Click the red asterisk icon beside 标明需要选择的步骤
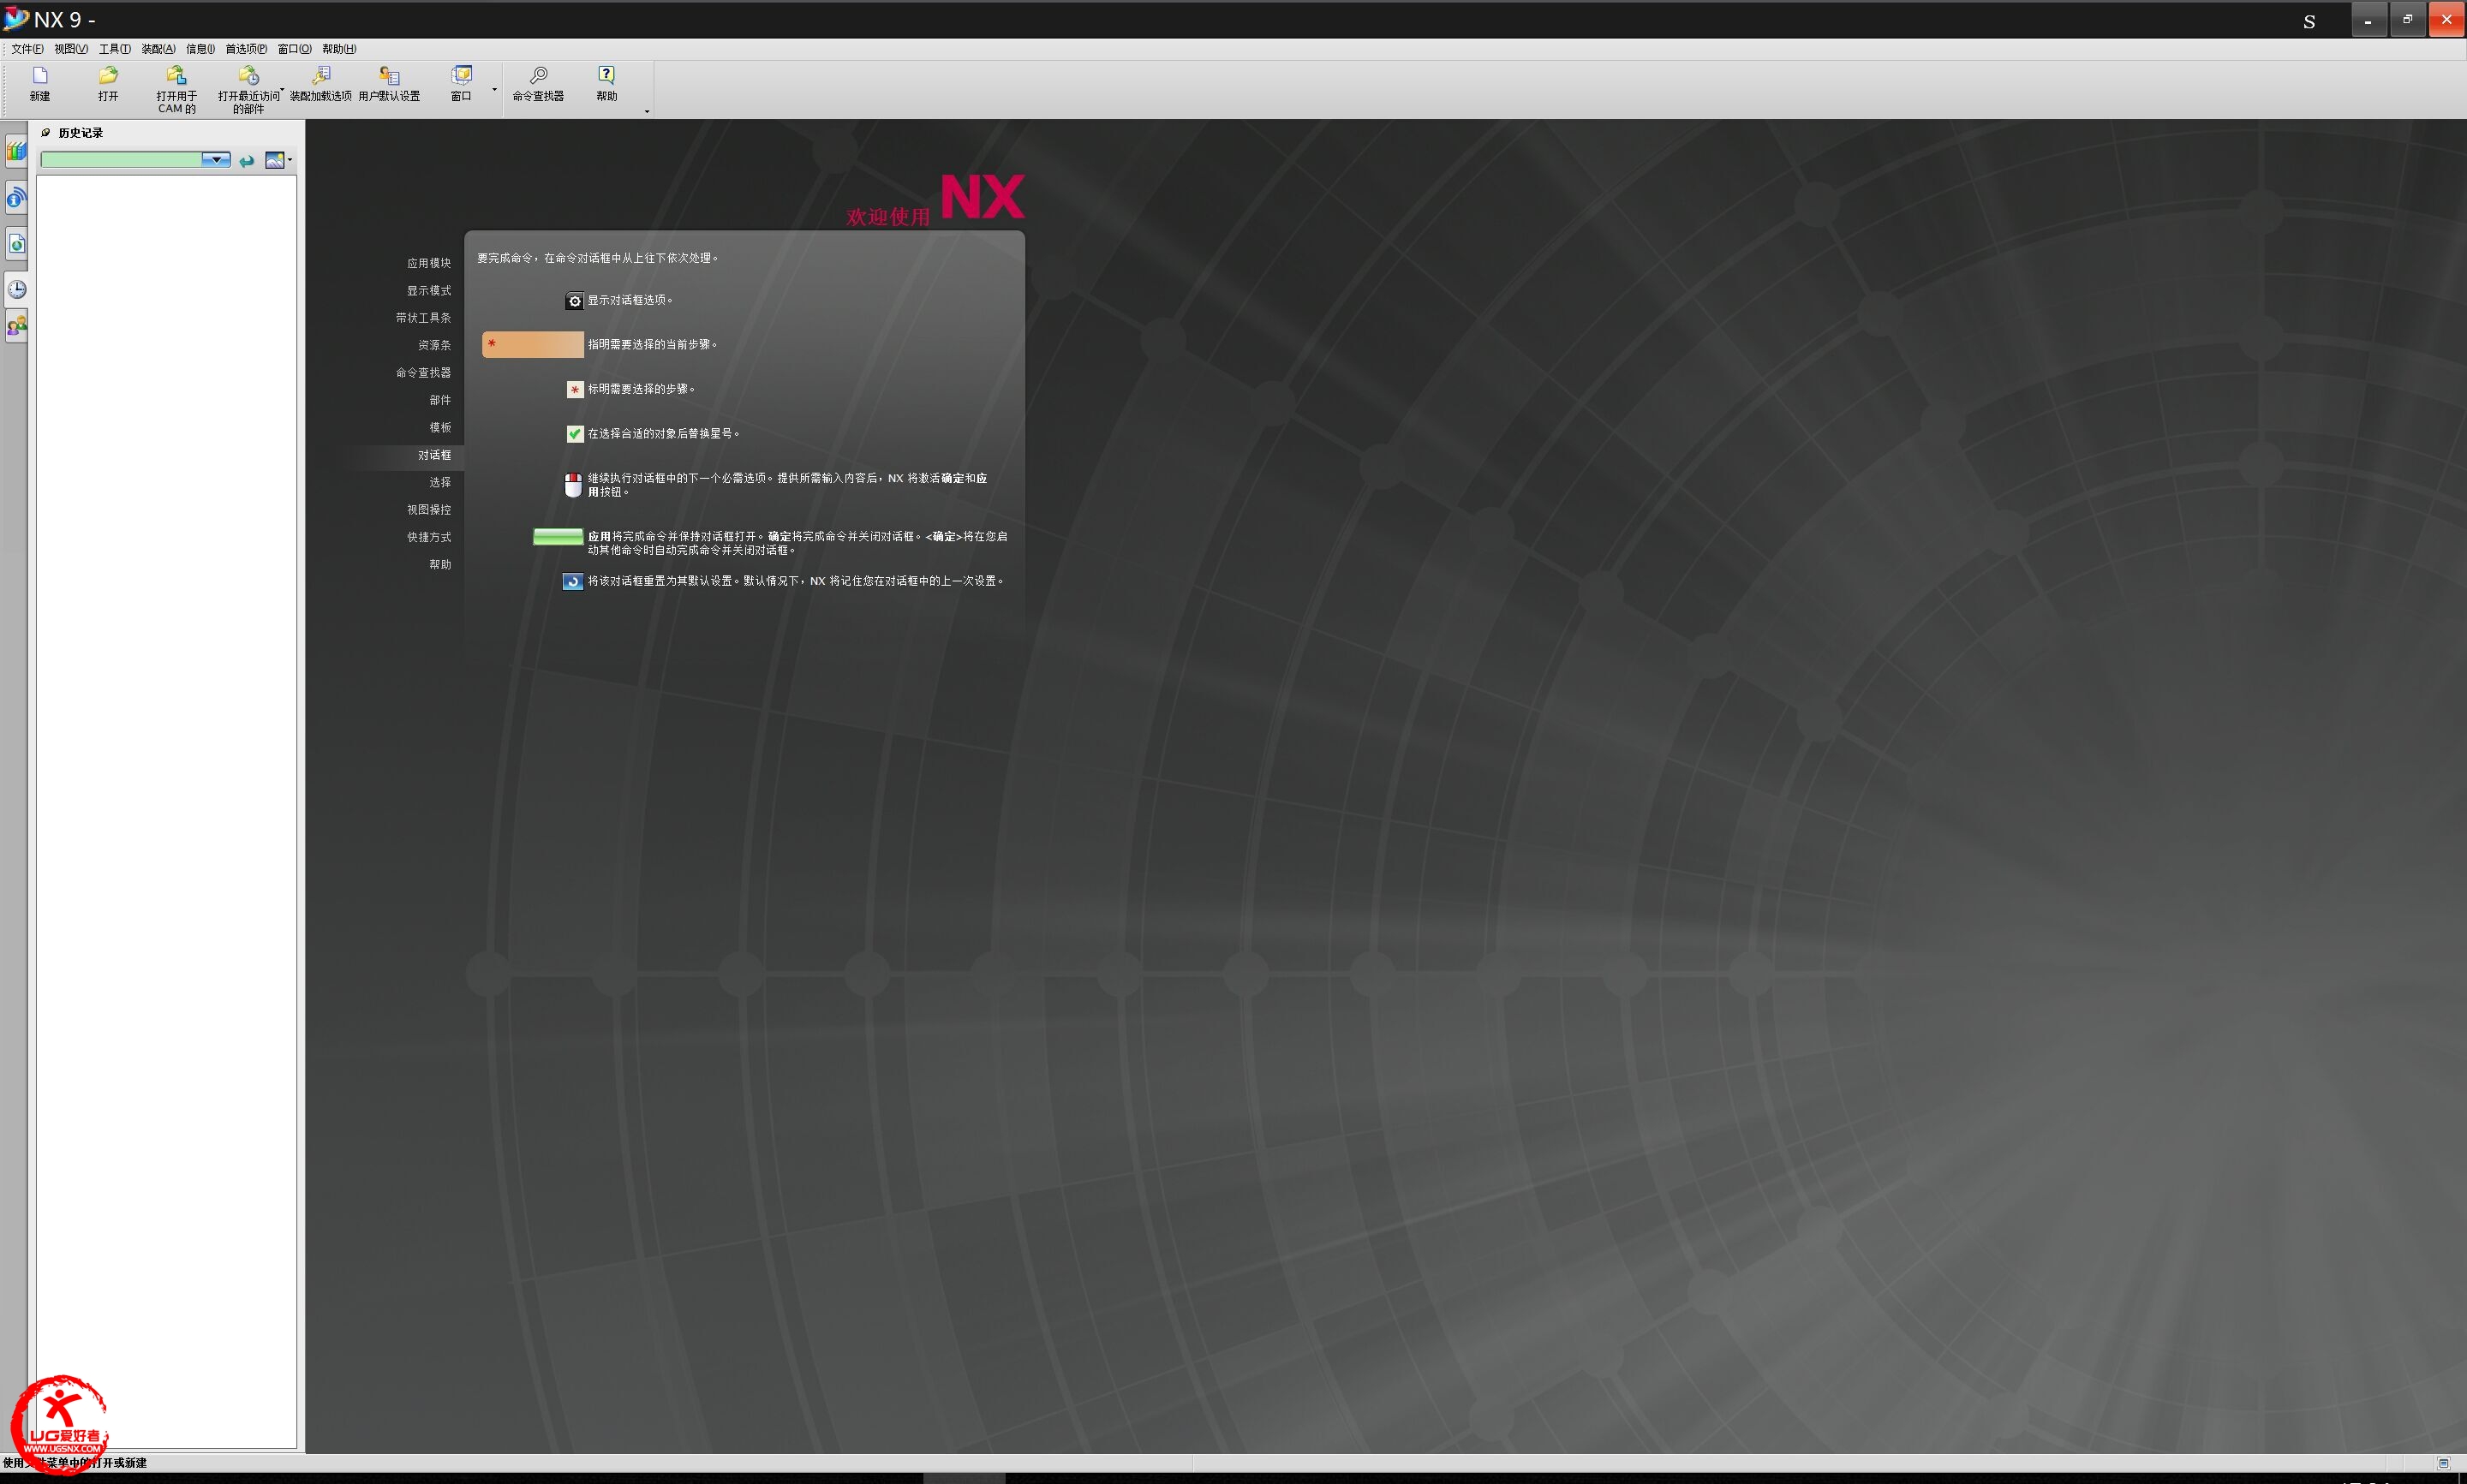This screenshot has width=2467, height=1484. coord(575,389)
